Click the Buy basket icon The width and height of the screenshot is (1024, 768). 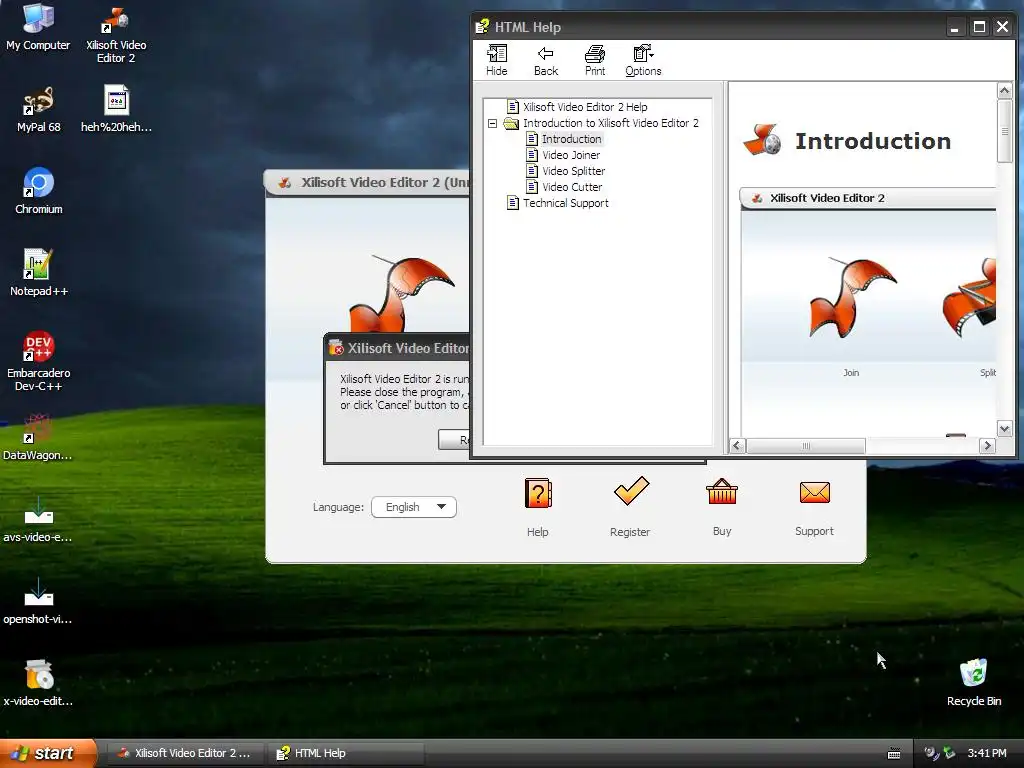point(722,492)
